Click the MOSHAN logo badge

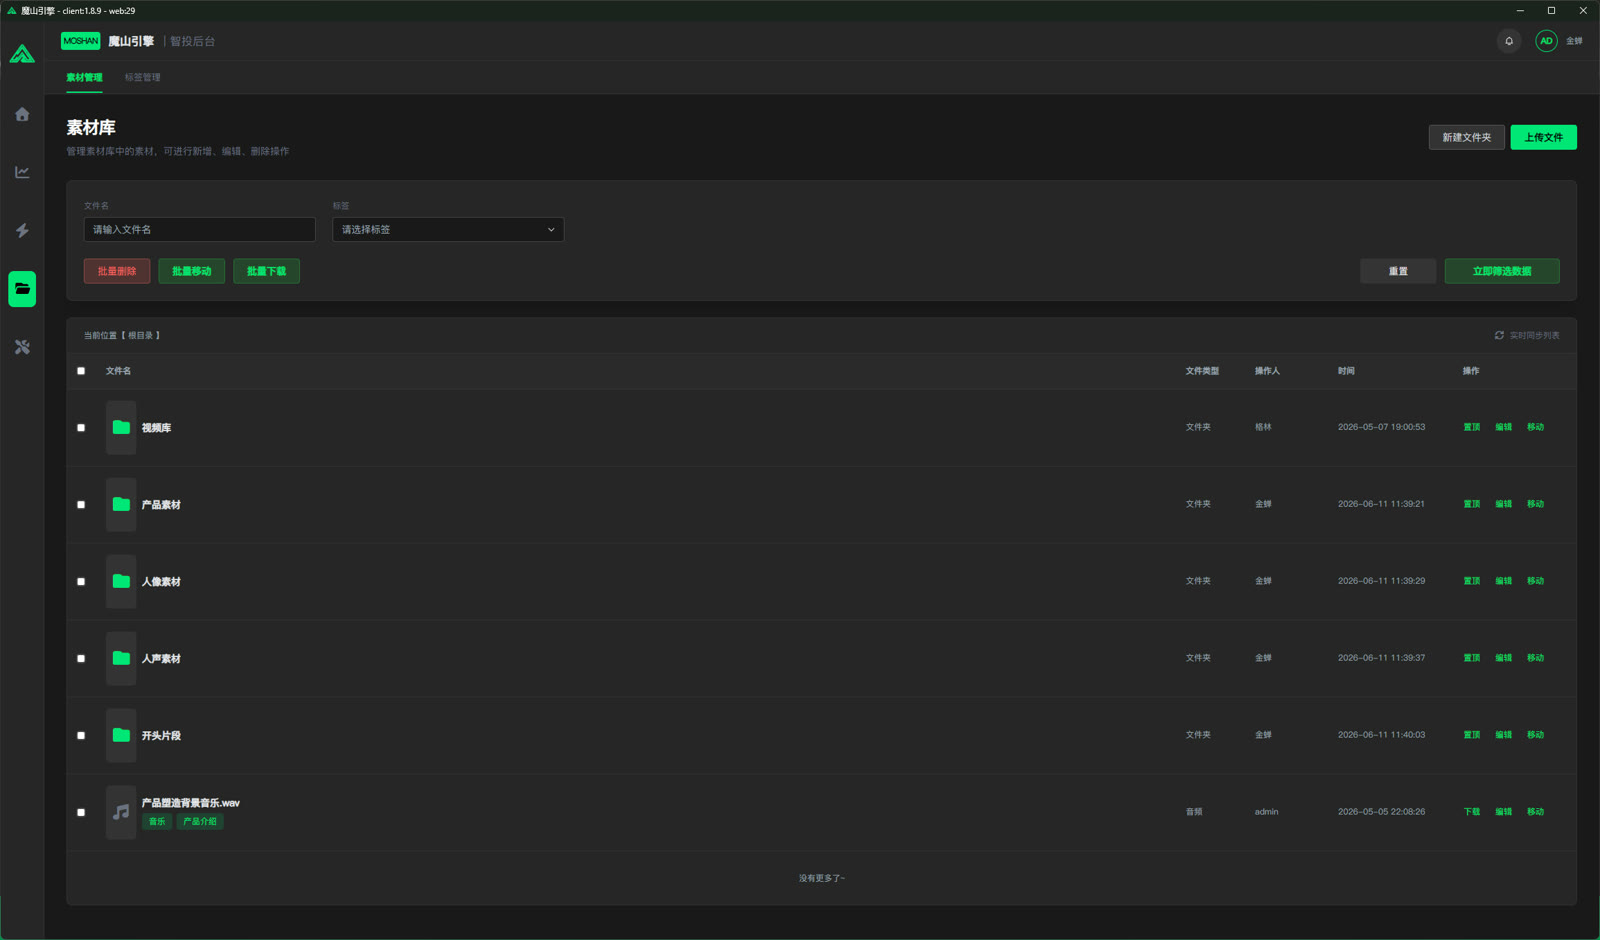80,41
